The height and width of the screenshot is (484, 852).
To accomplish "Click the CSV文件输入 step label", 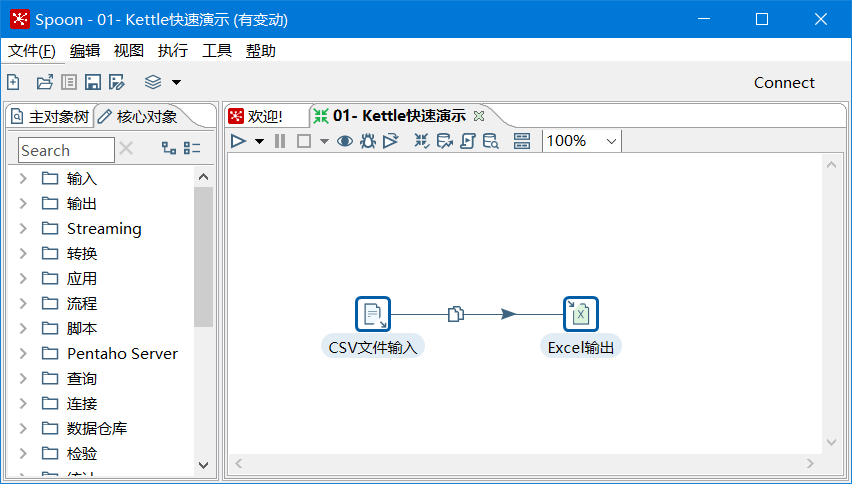I will [x=373, y=347].
